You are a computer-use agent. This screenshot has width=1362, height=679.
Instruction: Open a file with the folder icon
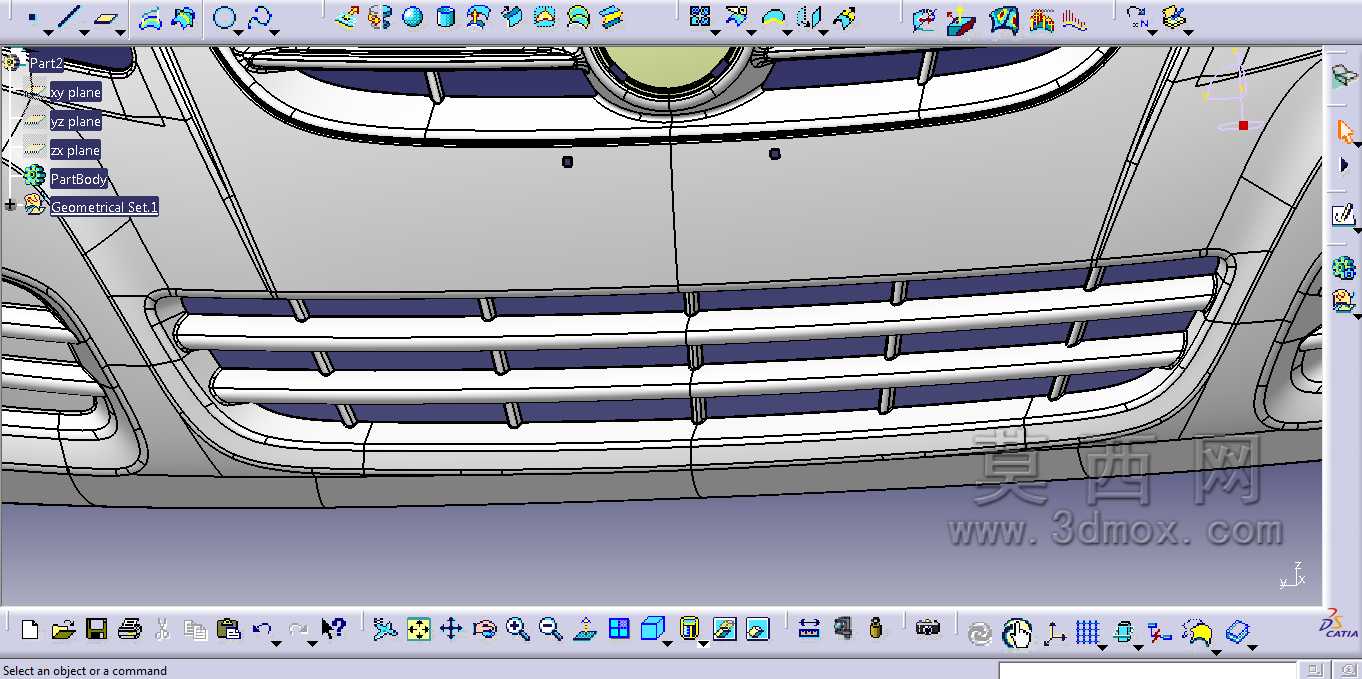click(63, 629)
